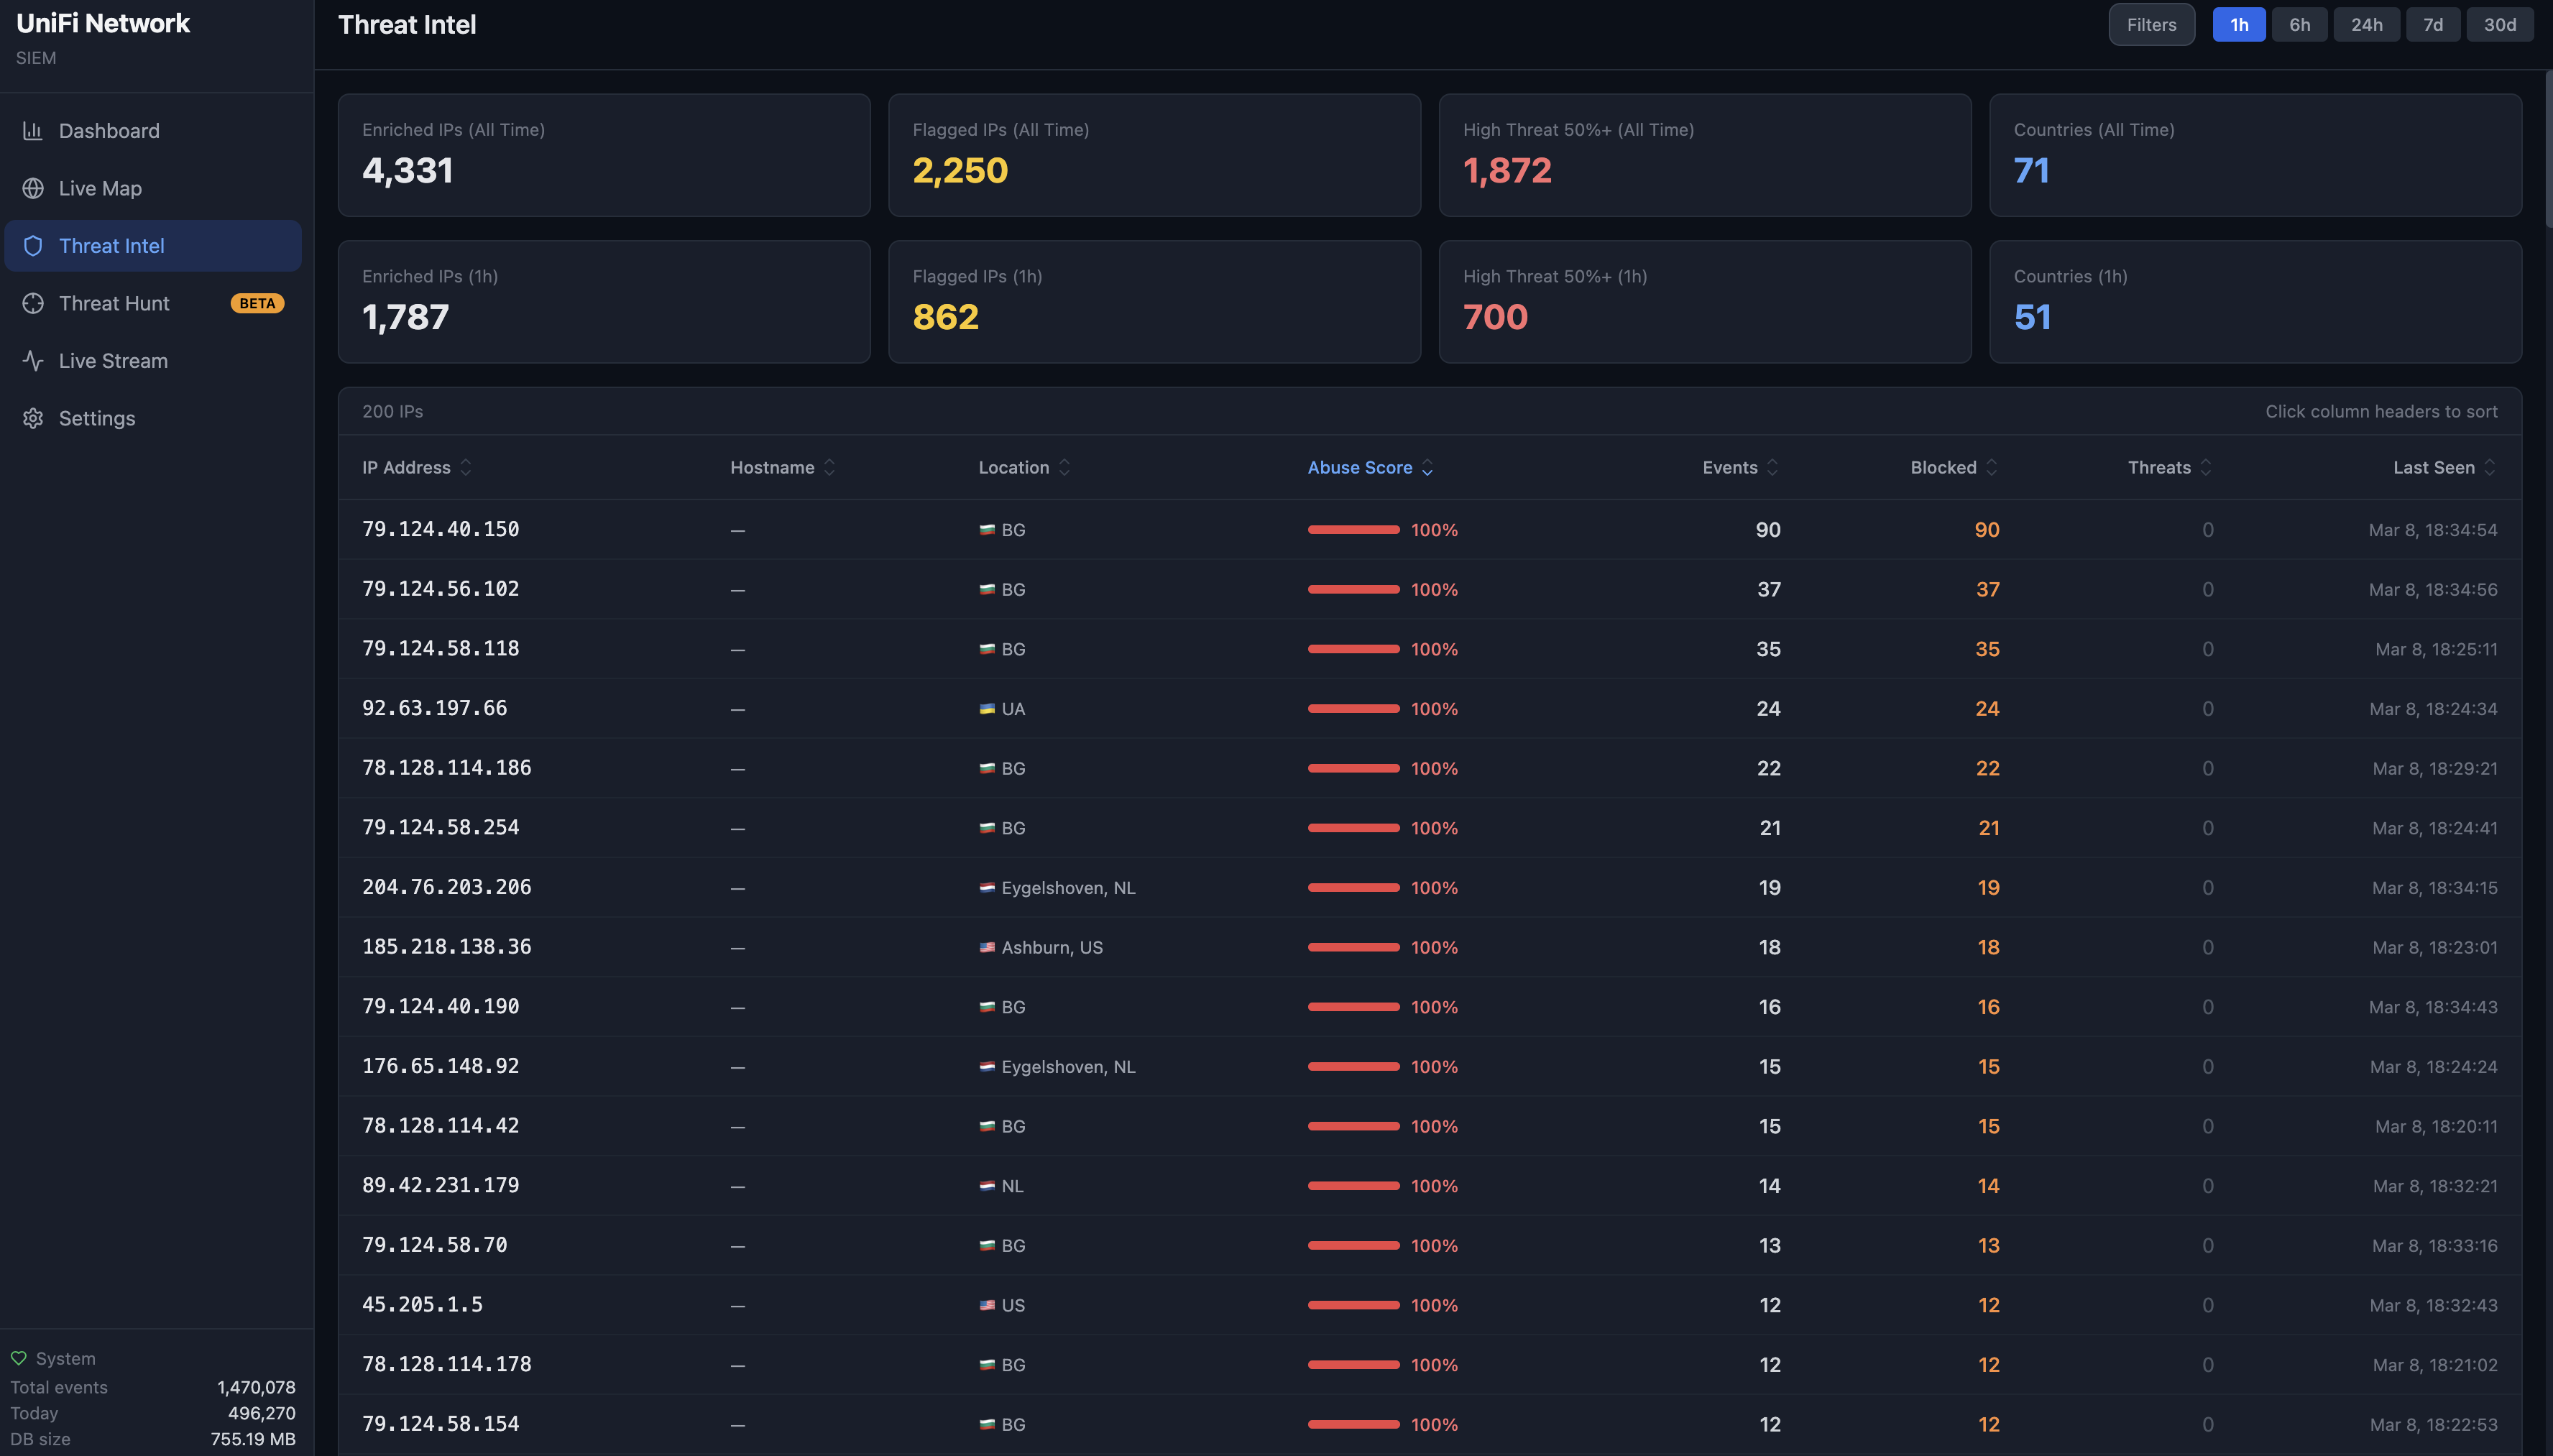This screenshot has width=2553, height=1456.
Task: Switch time range to 6h
Action: [x=2299, y=25]
